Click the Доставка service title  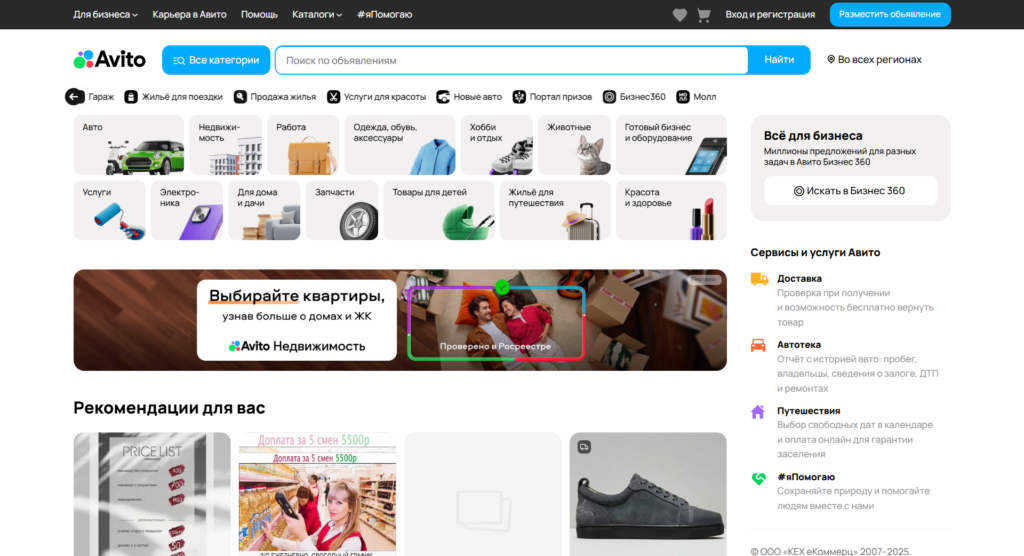[x=799, y=278]
